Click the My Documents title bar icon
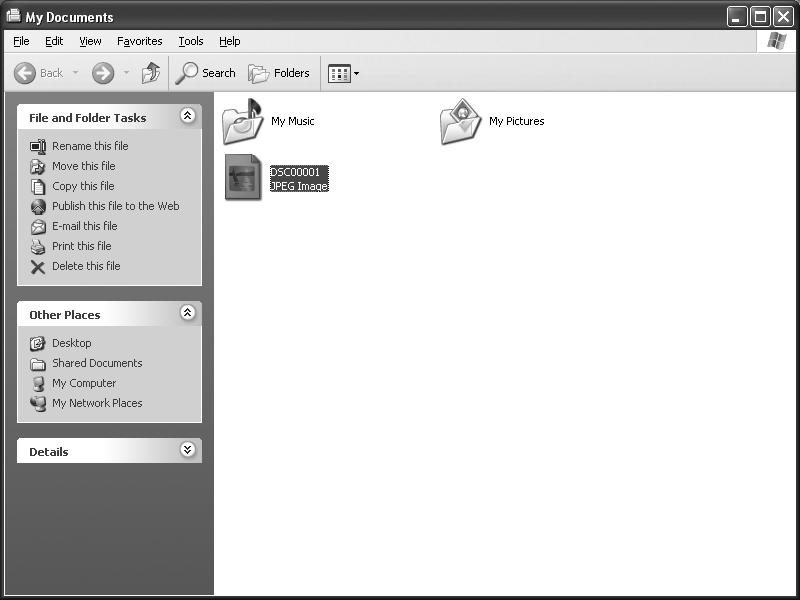The width and height of the screenshot is (800, 600). click(14, 16)
